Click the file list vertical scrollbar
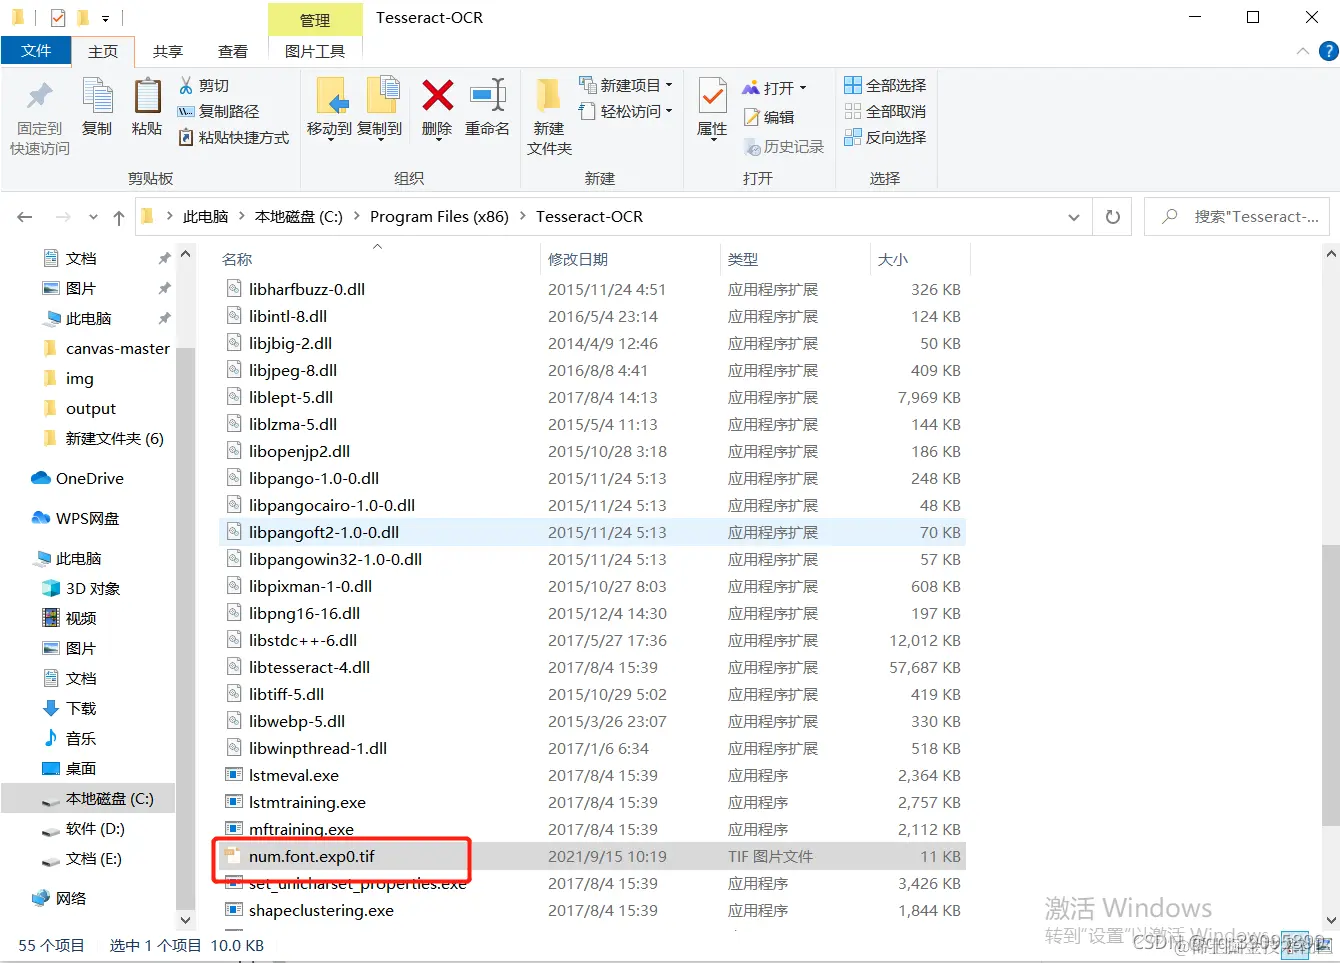Screen dimensions: 1340x963 pyautogui.click(x=1330, y=686)
